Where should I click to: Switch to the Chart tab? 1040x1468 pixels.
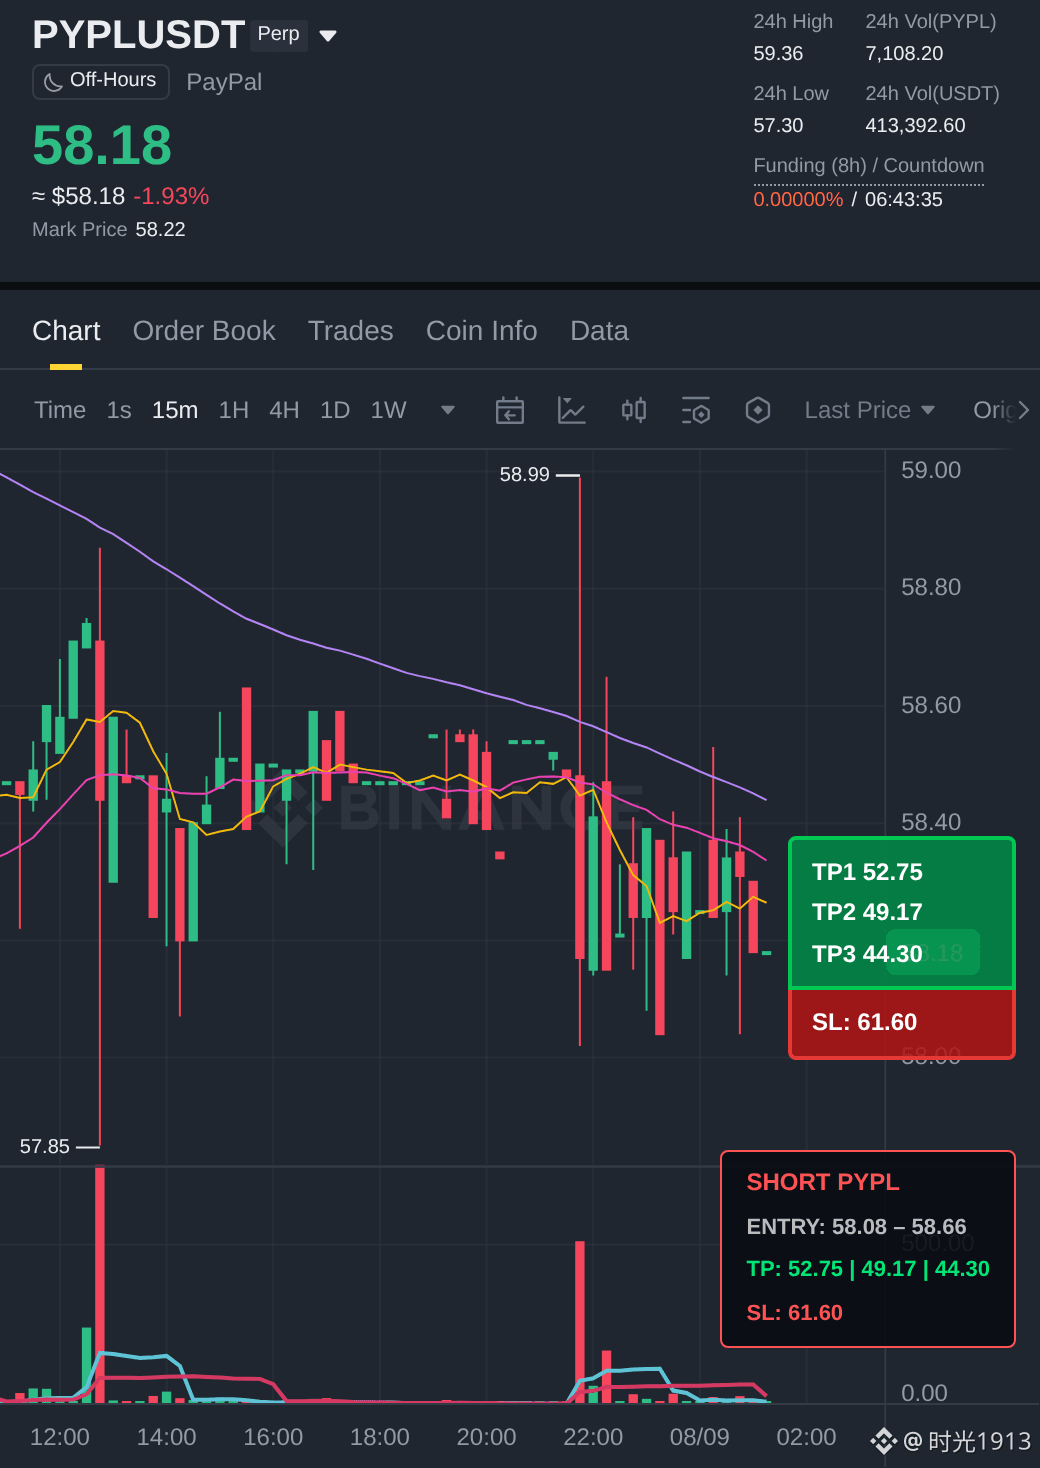pyautogui.click(x=66, y=331)
